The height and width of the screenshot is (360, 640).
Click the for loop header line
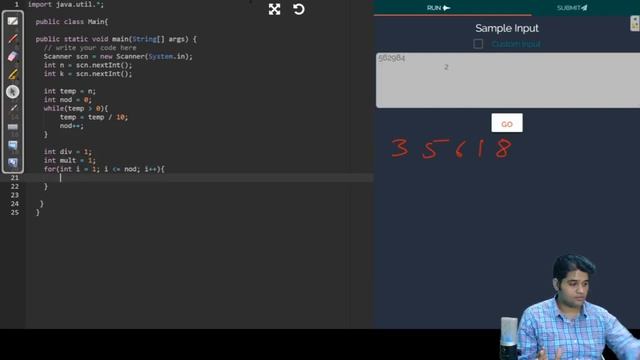point(104,169)
